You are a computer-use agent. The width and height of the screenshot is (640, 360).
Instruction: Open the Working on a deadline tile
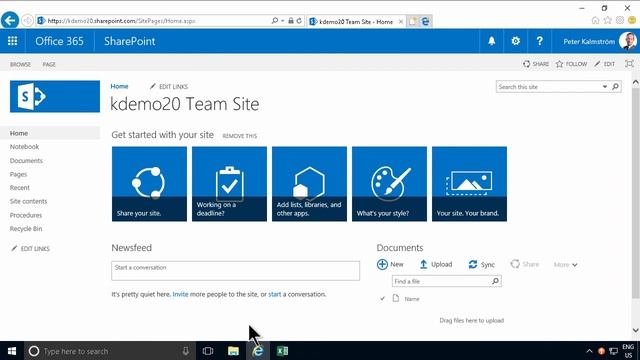[229, 184]
